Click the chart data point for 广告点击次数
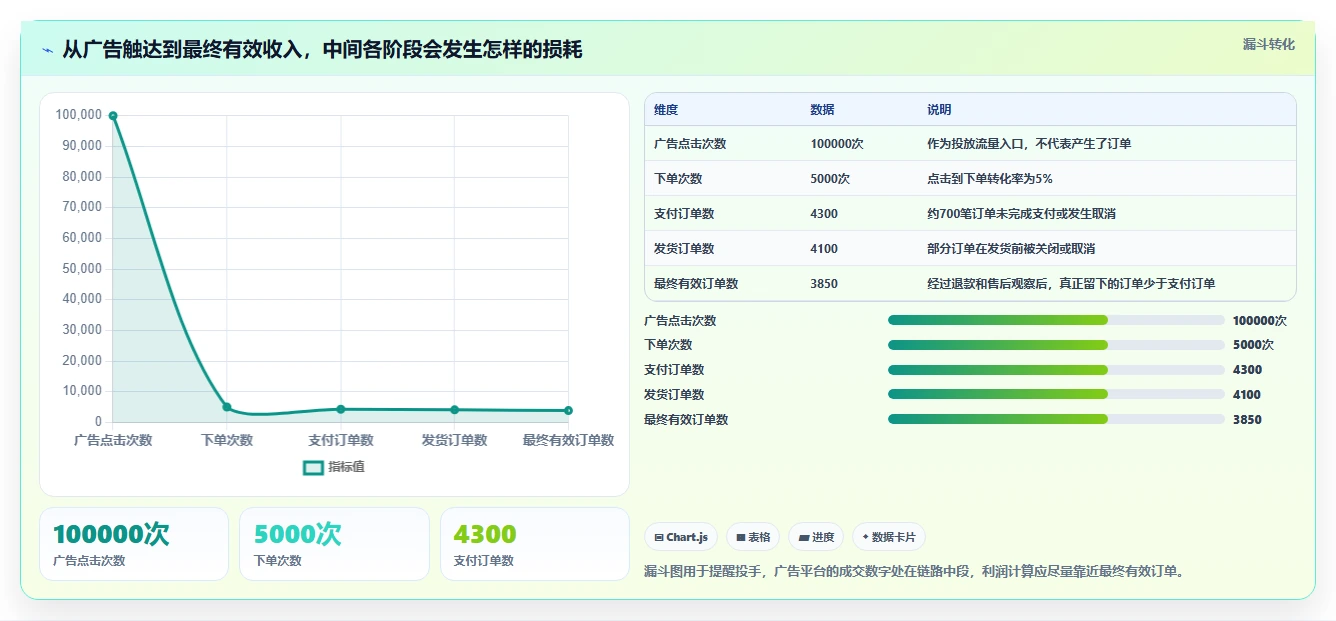 [113, 116]
